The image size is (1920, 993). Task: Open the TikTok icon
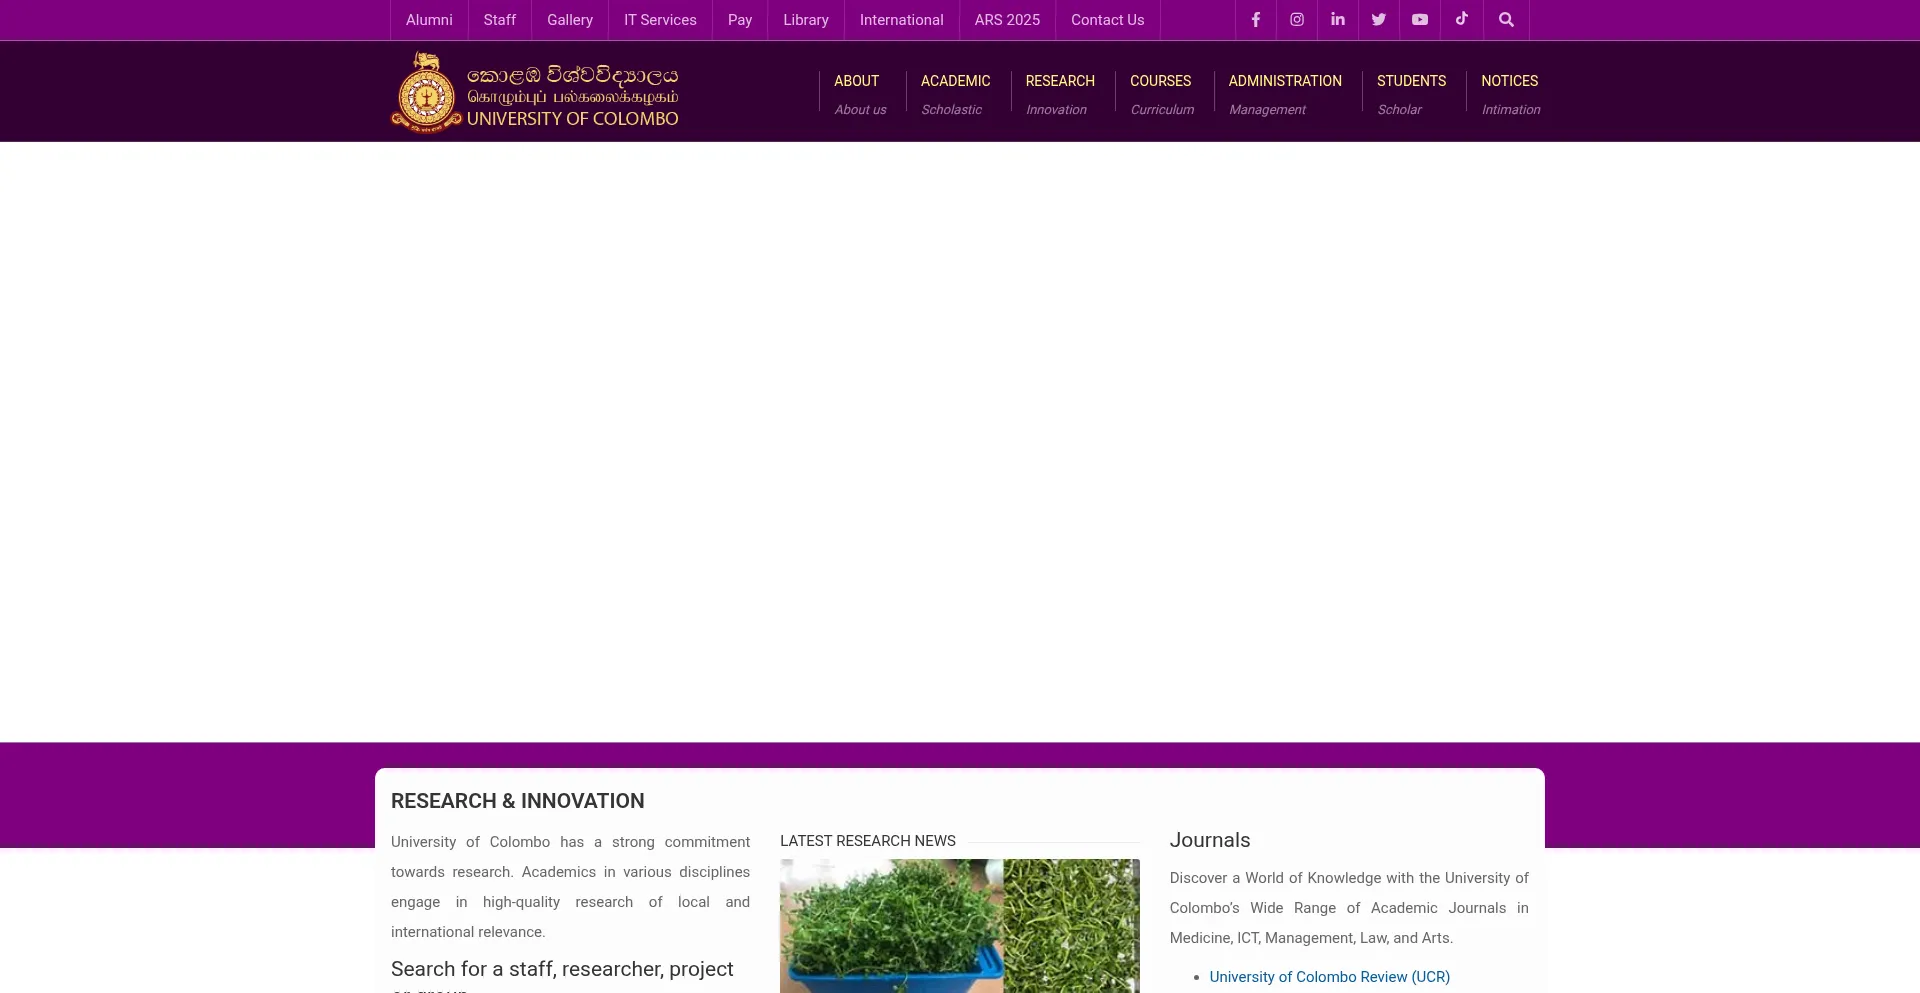click(x=1461, y=20)
